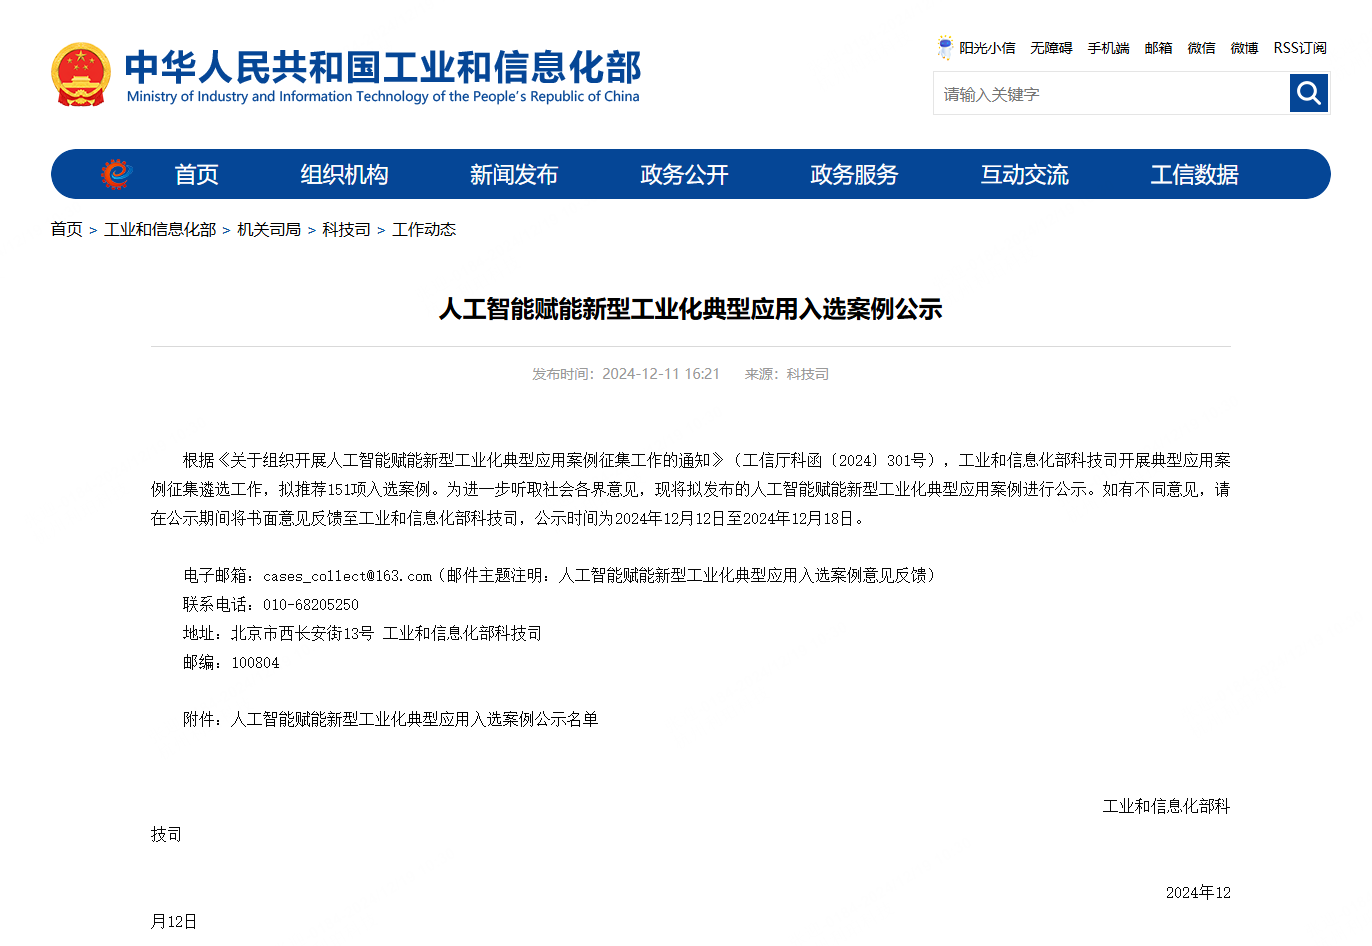Open the 首页 navigation menu item
Viewport: 1372px width, 946px height.
(196, 175)
